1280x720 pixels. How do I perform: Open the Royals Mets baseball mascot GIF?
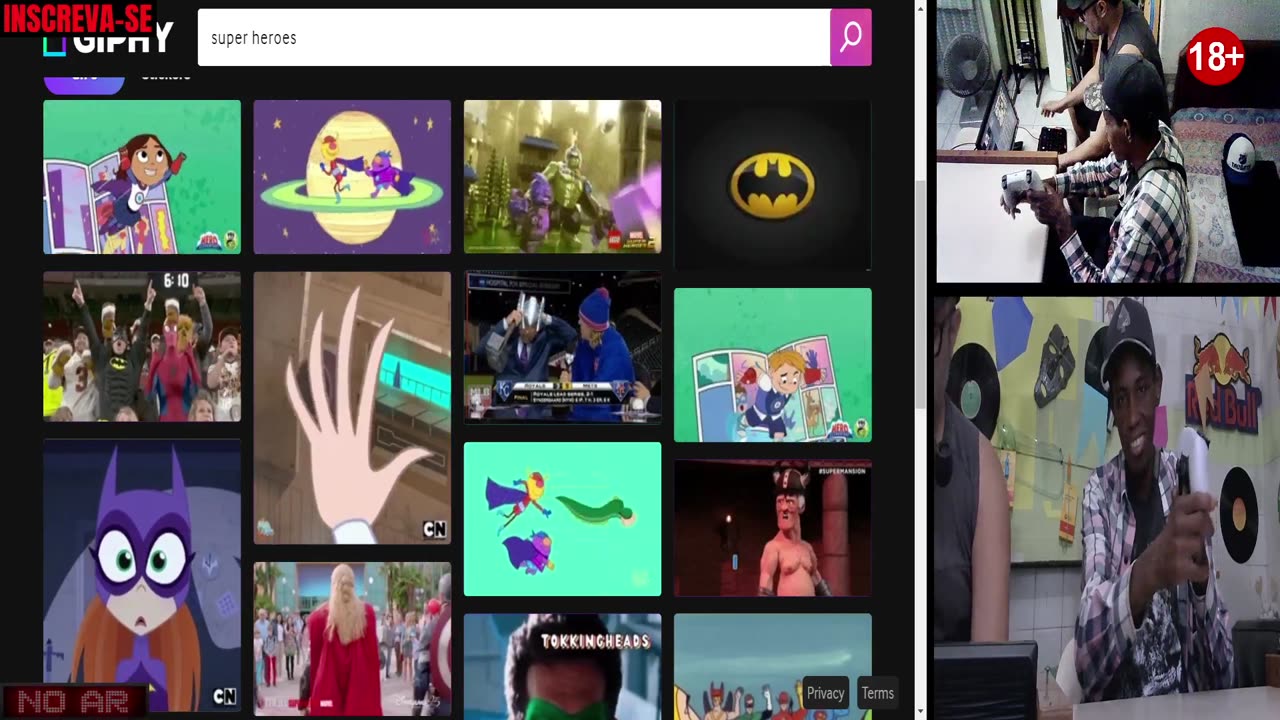pyautogui.click(x=562, y=347)
